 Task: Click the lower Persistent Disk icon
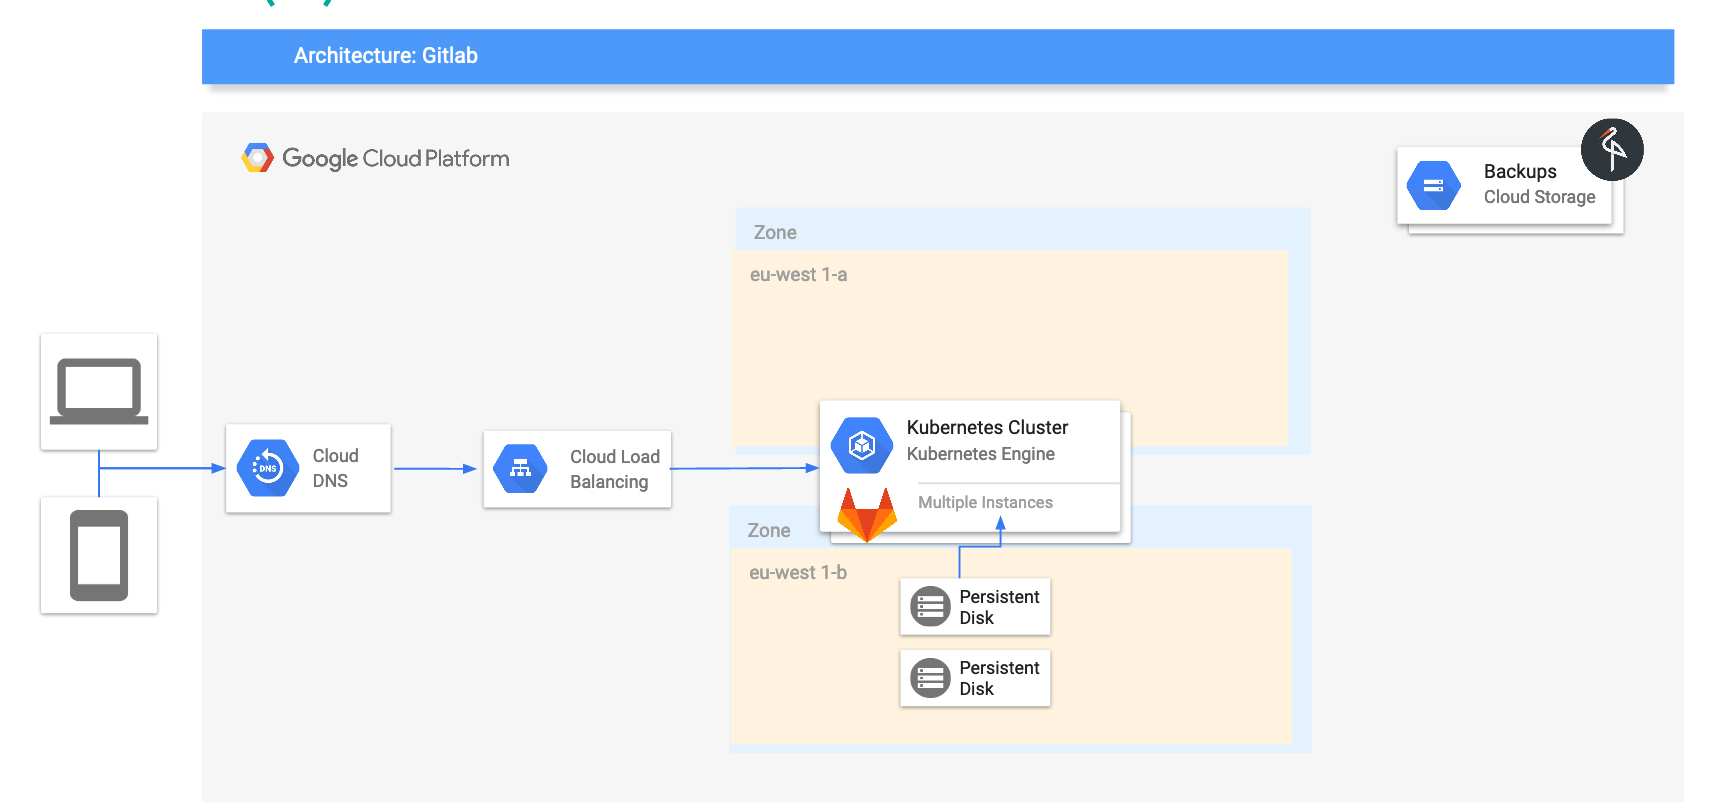930,678
